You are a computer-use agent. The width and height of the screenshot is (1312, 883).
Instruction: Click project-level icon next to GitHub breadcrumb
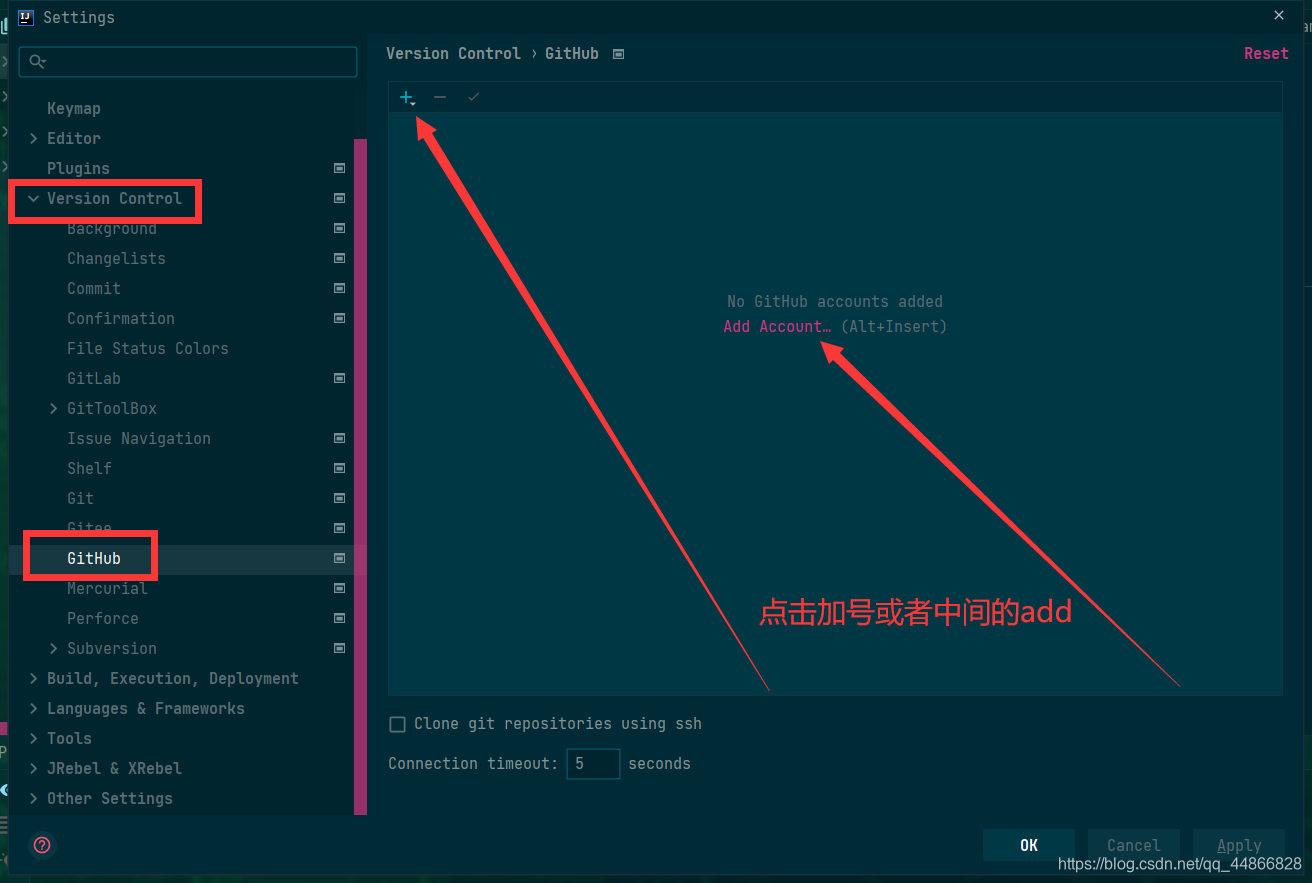pos(618,54)
